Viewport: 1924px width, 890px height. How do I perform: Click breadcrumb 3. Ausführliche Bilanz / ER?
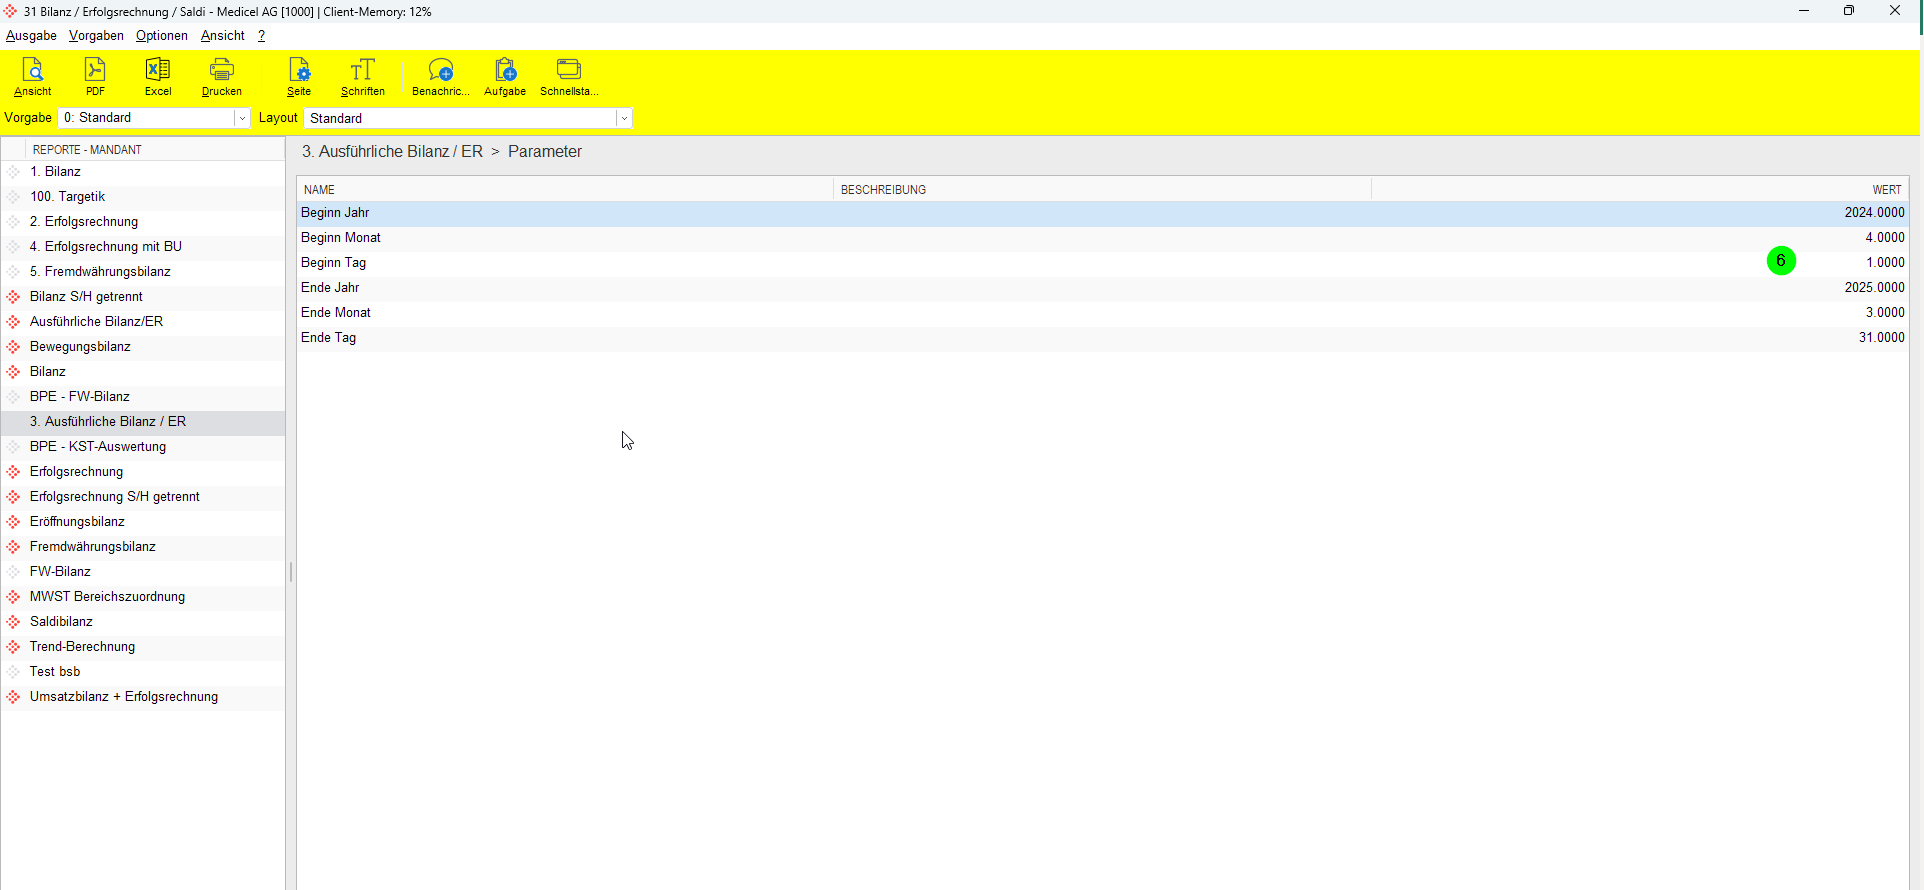pyautogui.click(x=392, y=152)
